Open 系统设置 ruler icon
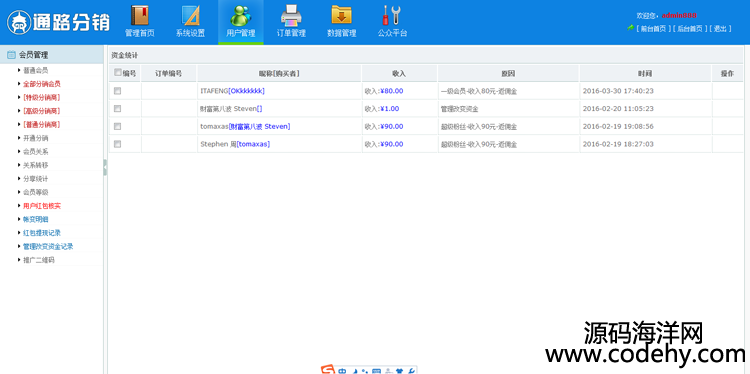The image size is (750, 374). [190, 15]
